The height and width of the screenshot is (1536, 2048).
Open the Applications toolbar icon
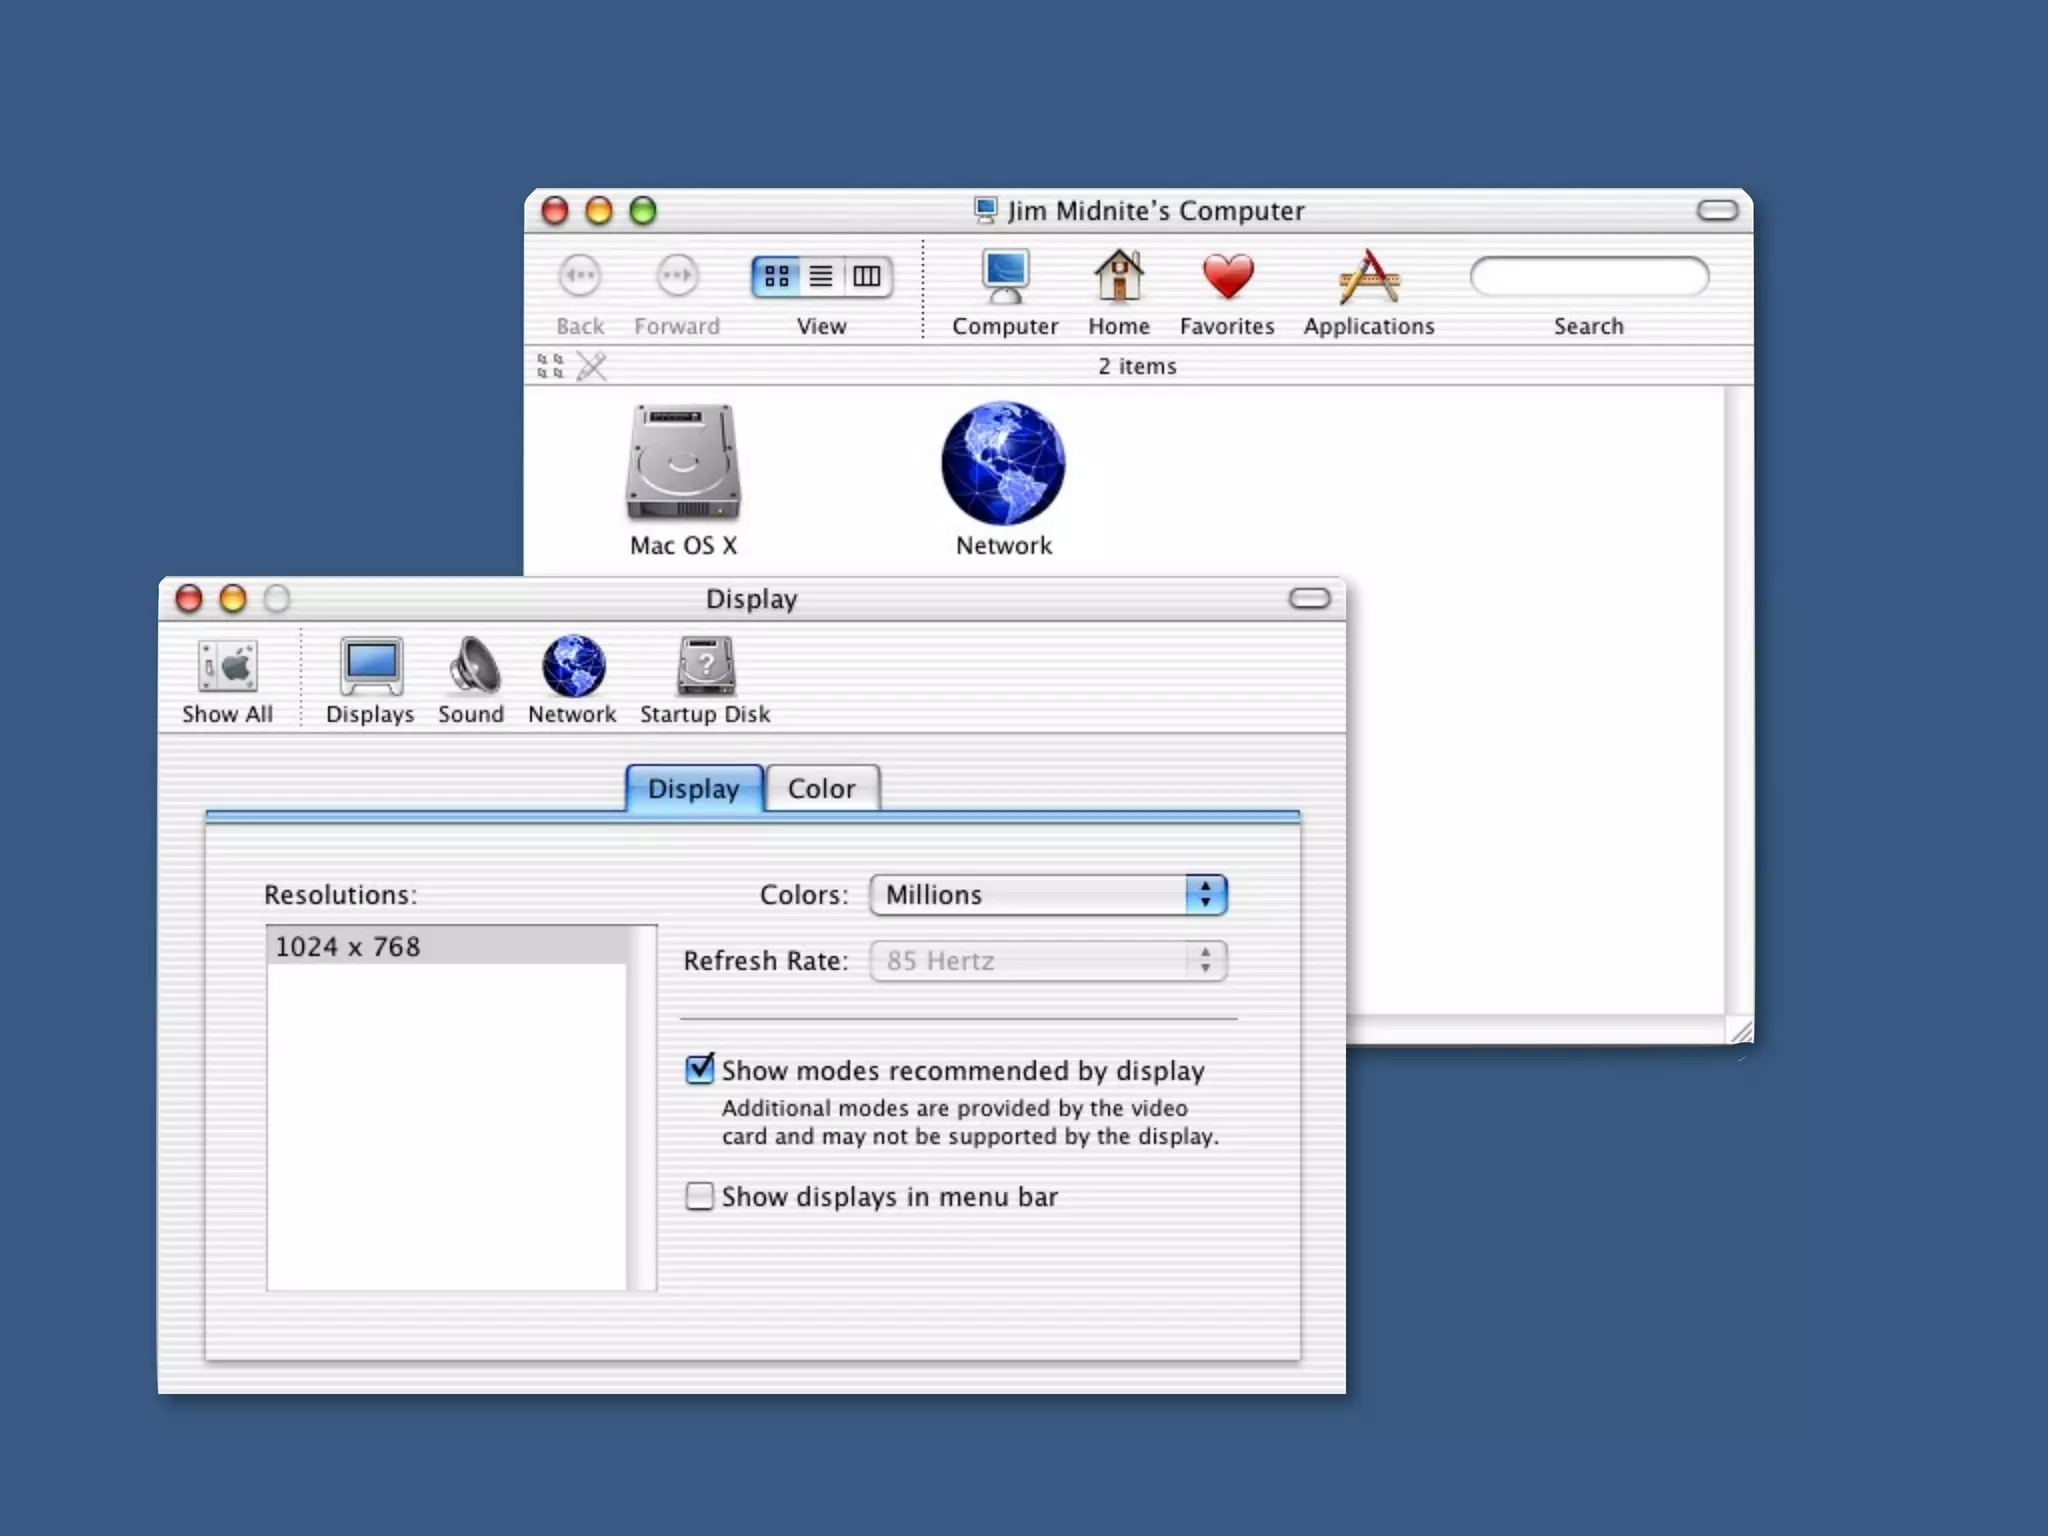click(x=1368, y=278)
